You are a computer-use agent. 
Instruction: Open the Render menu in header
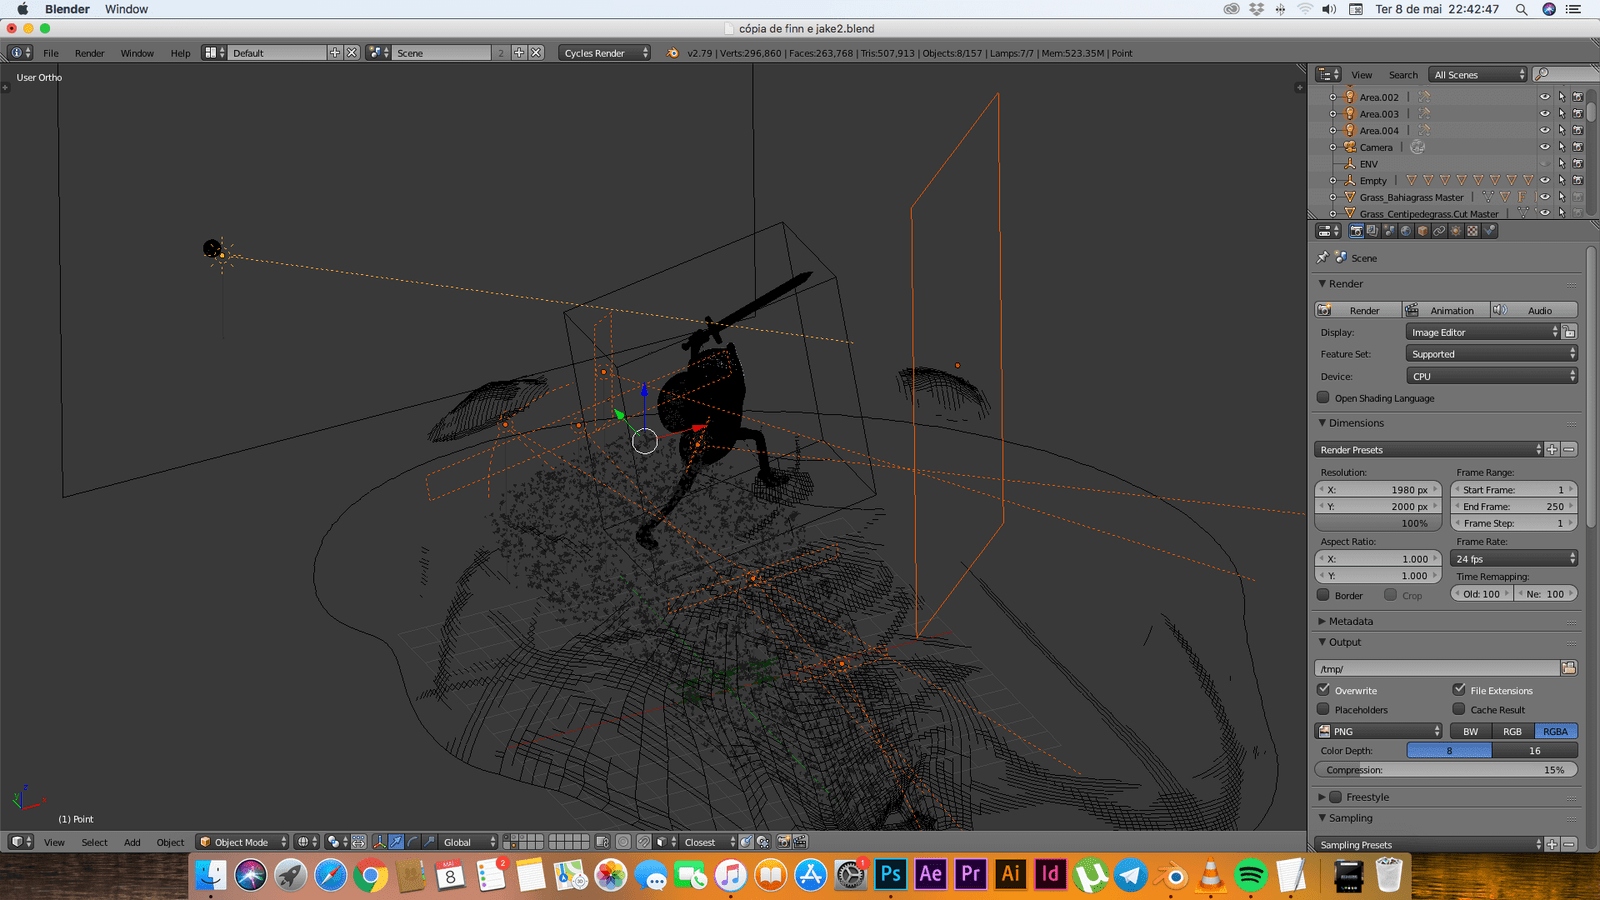(x=89, y=53)
